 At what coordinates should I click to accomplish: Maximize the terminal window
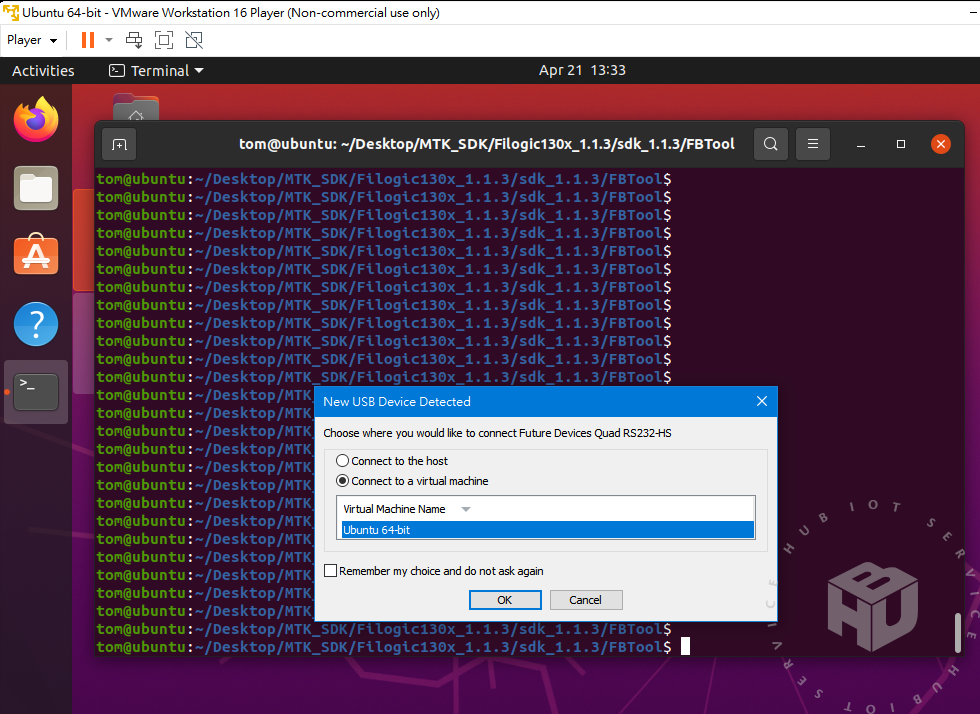coord(901,144)
